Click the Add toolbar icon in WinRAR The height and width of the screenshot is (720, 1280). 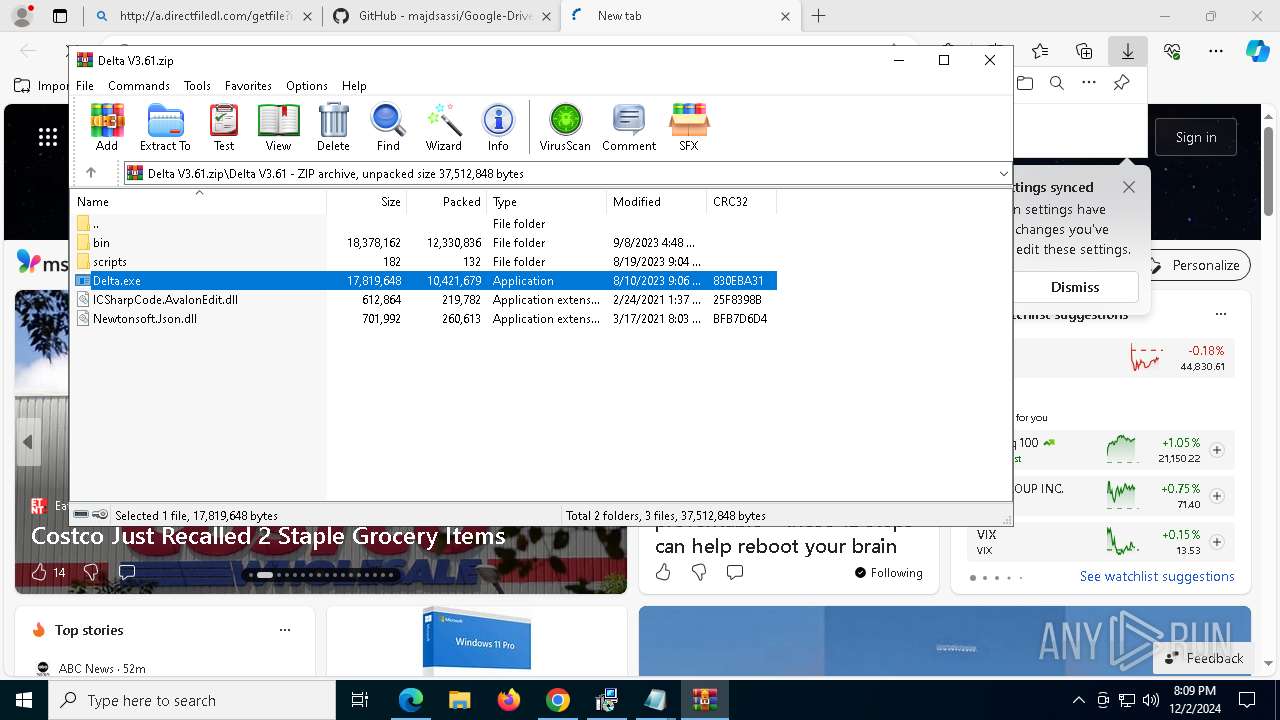107,127
